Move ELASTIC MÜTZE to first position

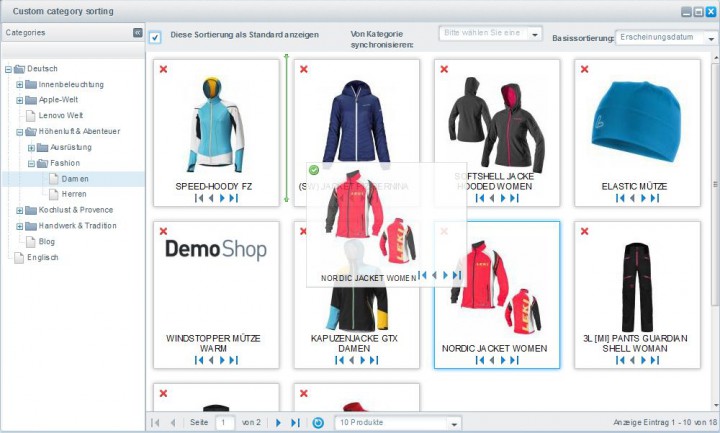coord(620,198)
